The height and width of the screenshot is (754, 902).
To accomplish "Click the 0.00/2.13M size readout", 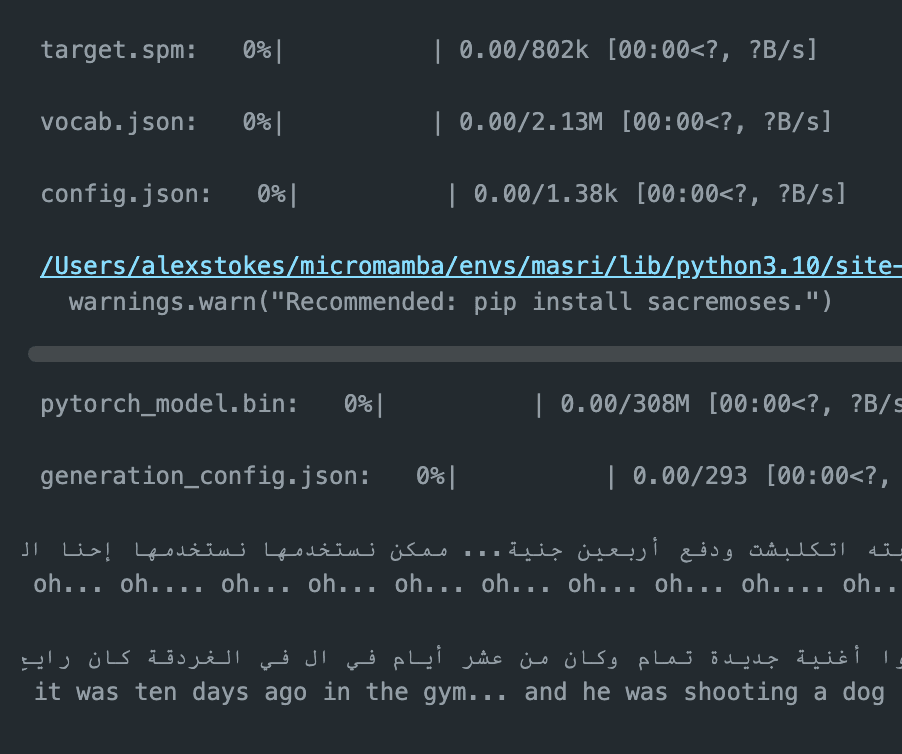I will (531, 122).
